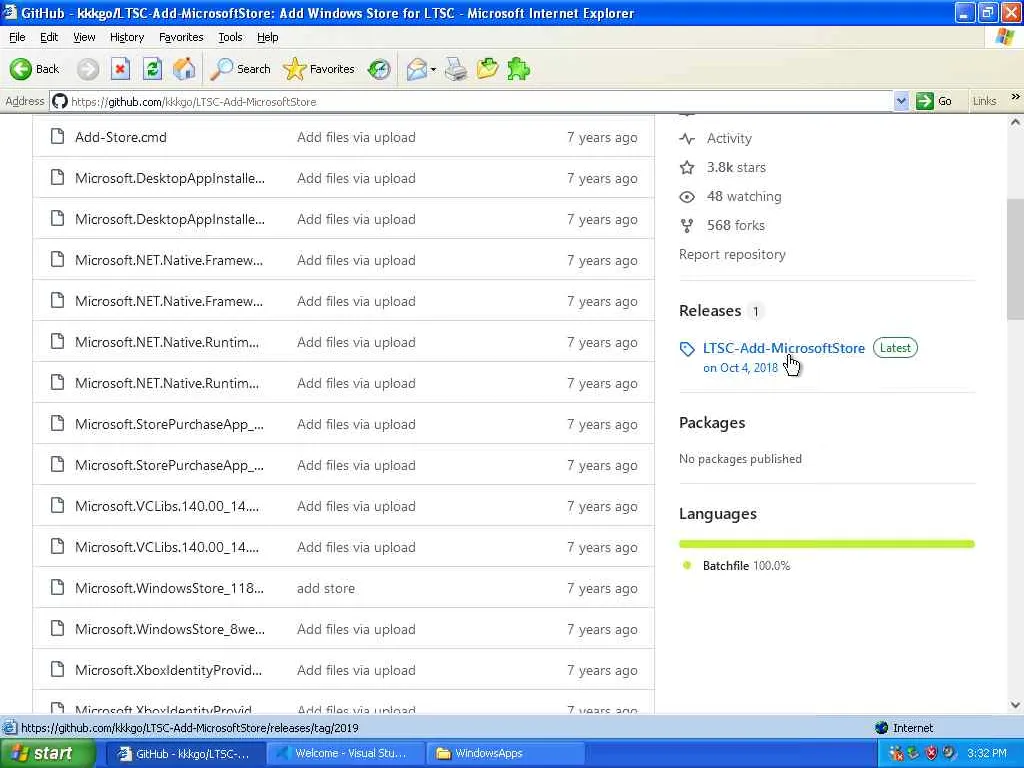Open the Mail button's dropdown arrow

tap(433, 69)
